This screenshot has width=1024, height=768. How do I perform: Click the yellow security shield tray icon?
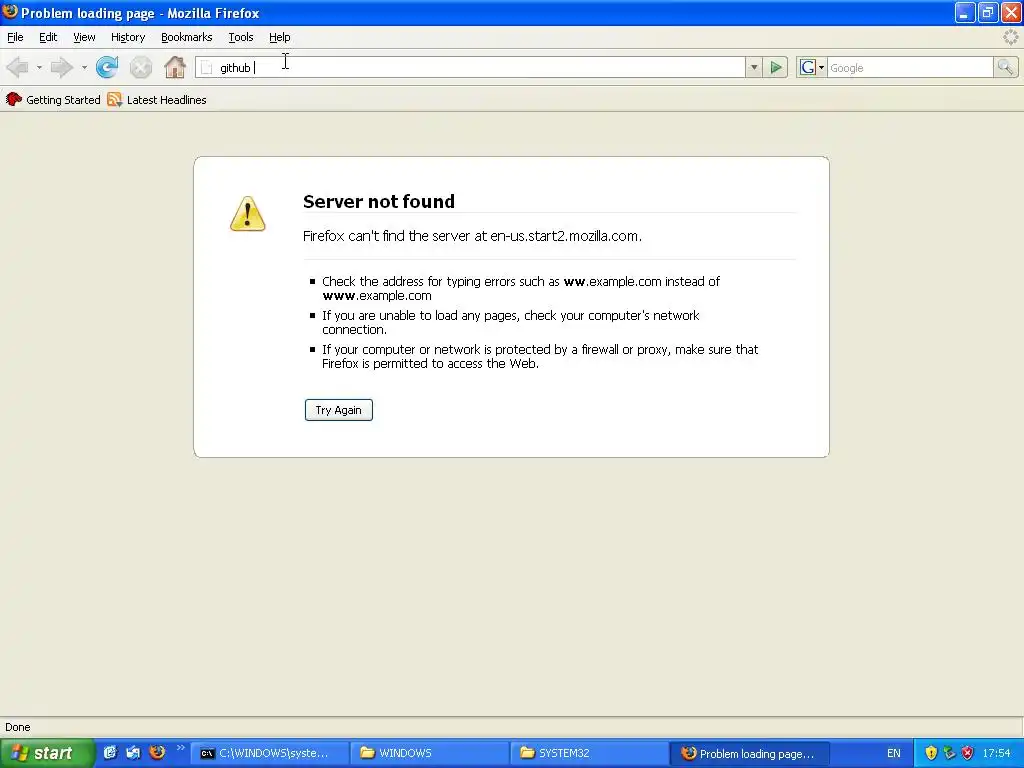coord(931,753)
